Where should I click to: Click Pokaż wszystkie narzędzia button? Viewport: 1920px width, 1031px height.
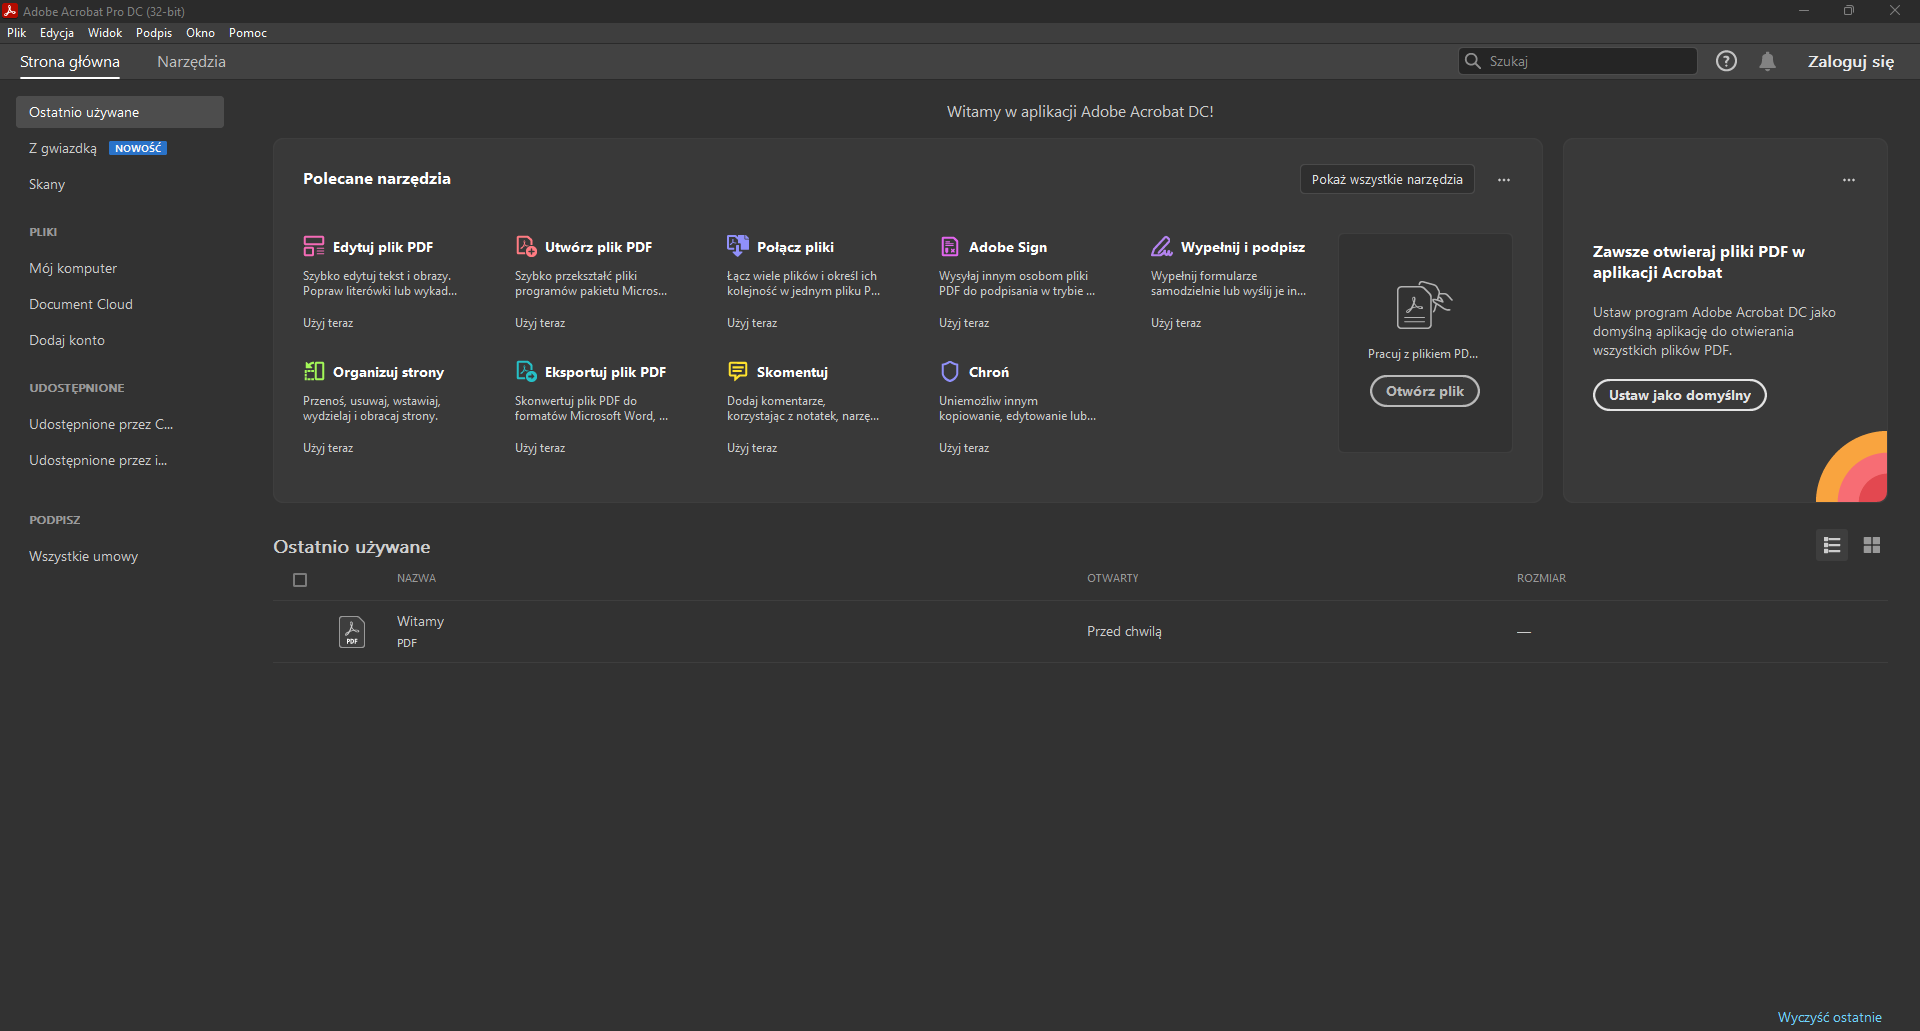coord(1387,179)
